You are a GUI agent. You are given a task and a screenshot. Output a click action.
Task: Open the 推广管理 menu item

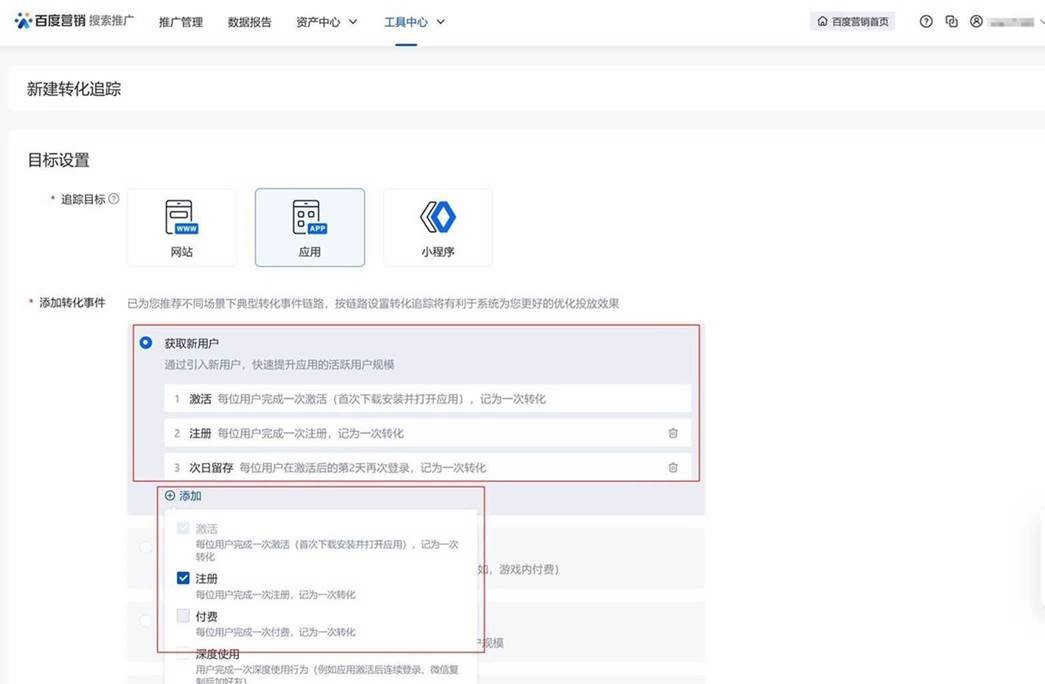tap(180, 22)
